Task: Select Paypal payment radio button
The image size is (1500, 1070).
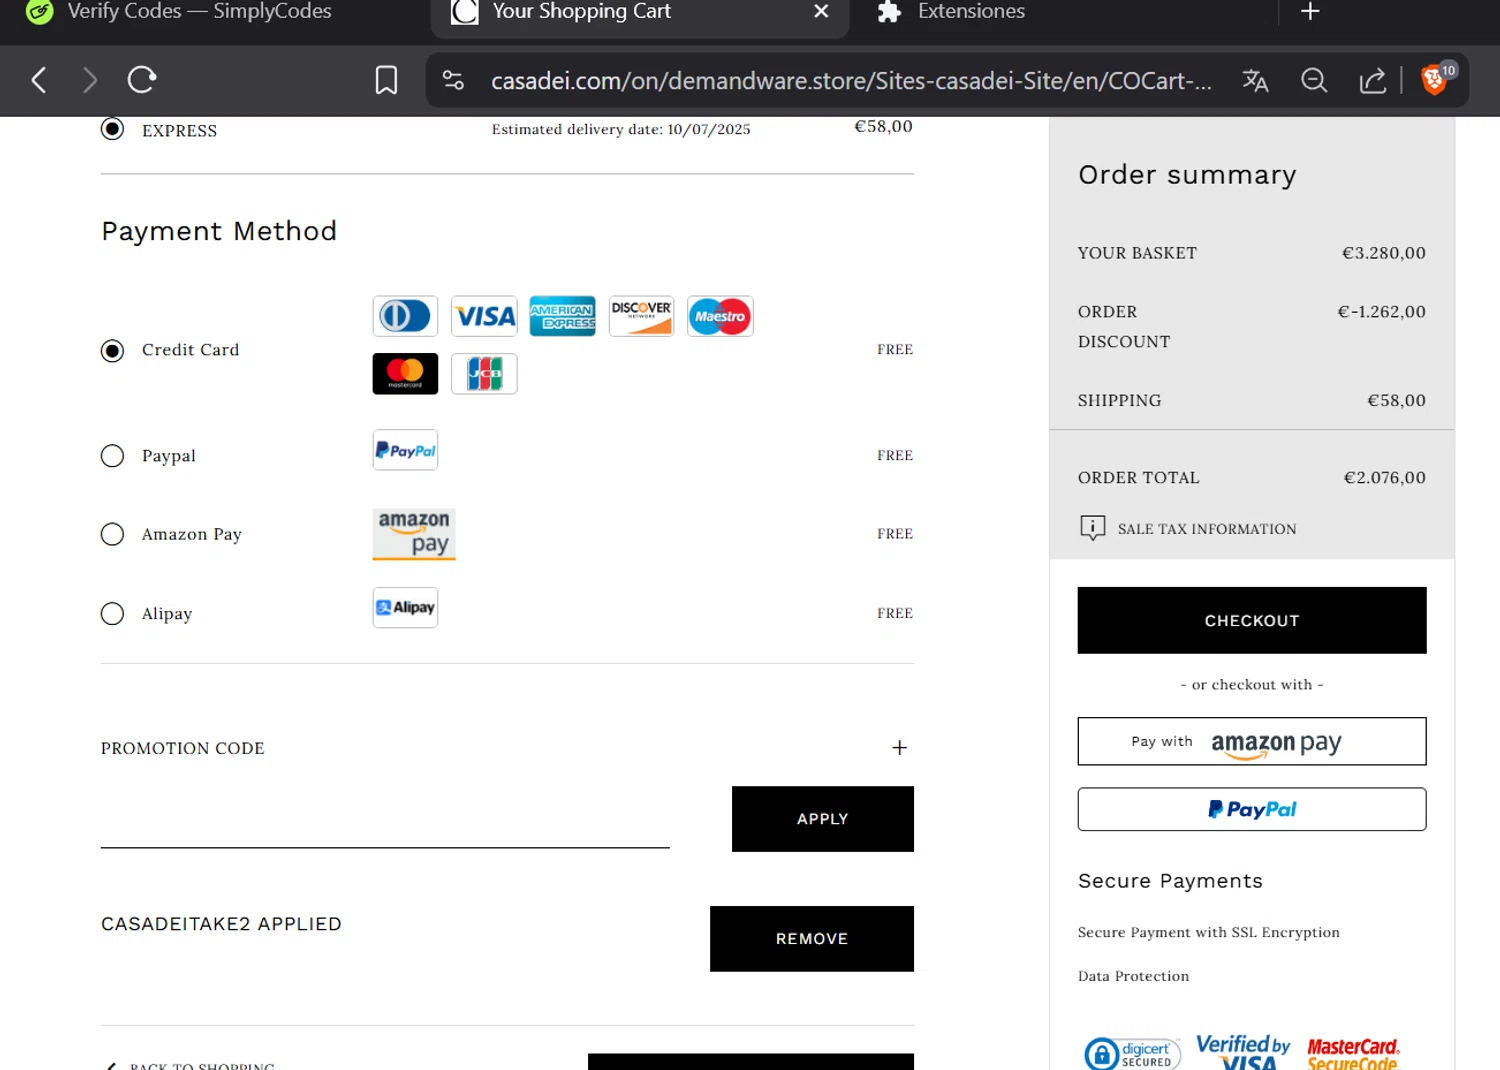Action: (x=112, y=456)
